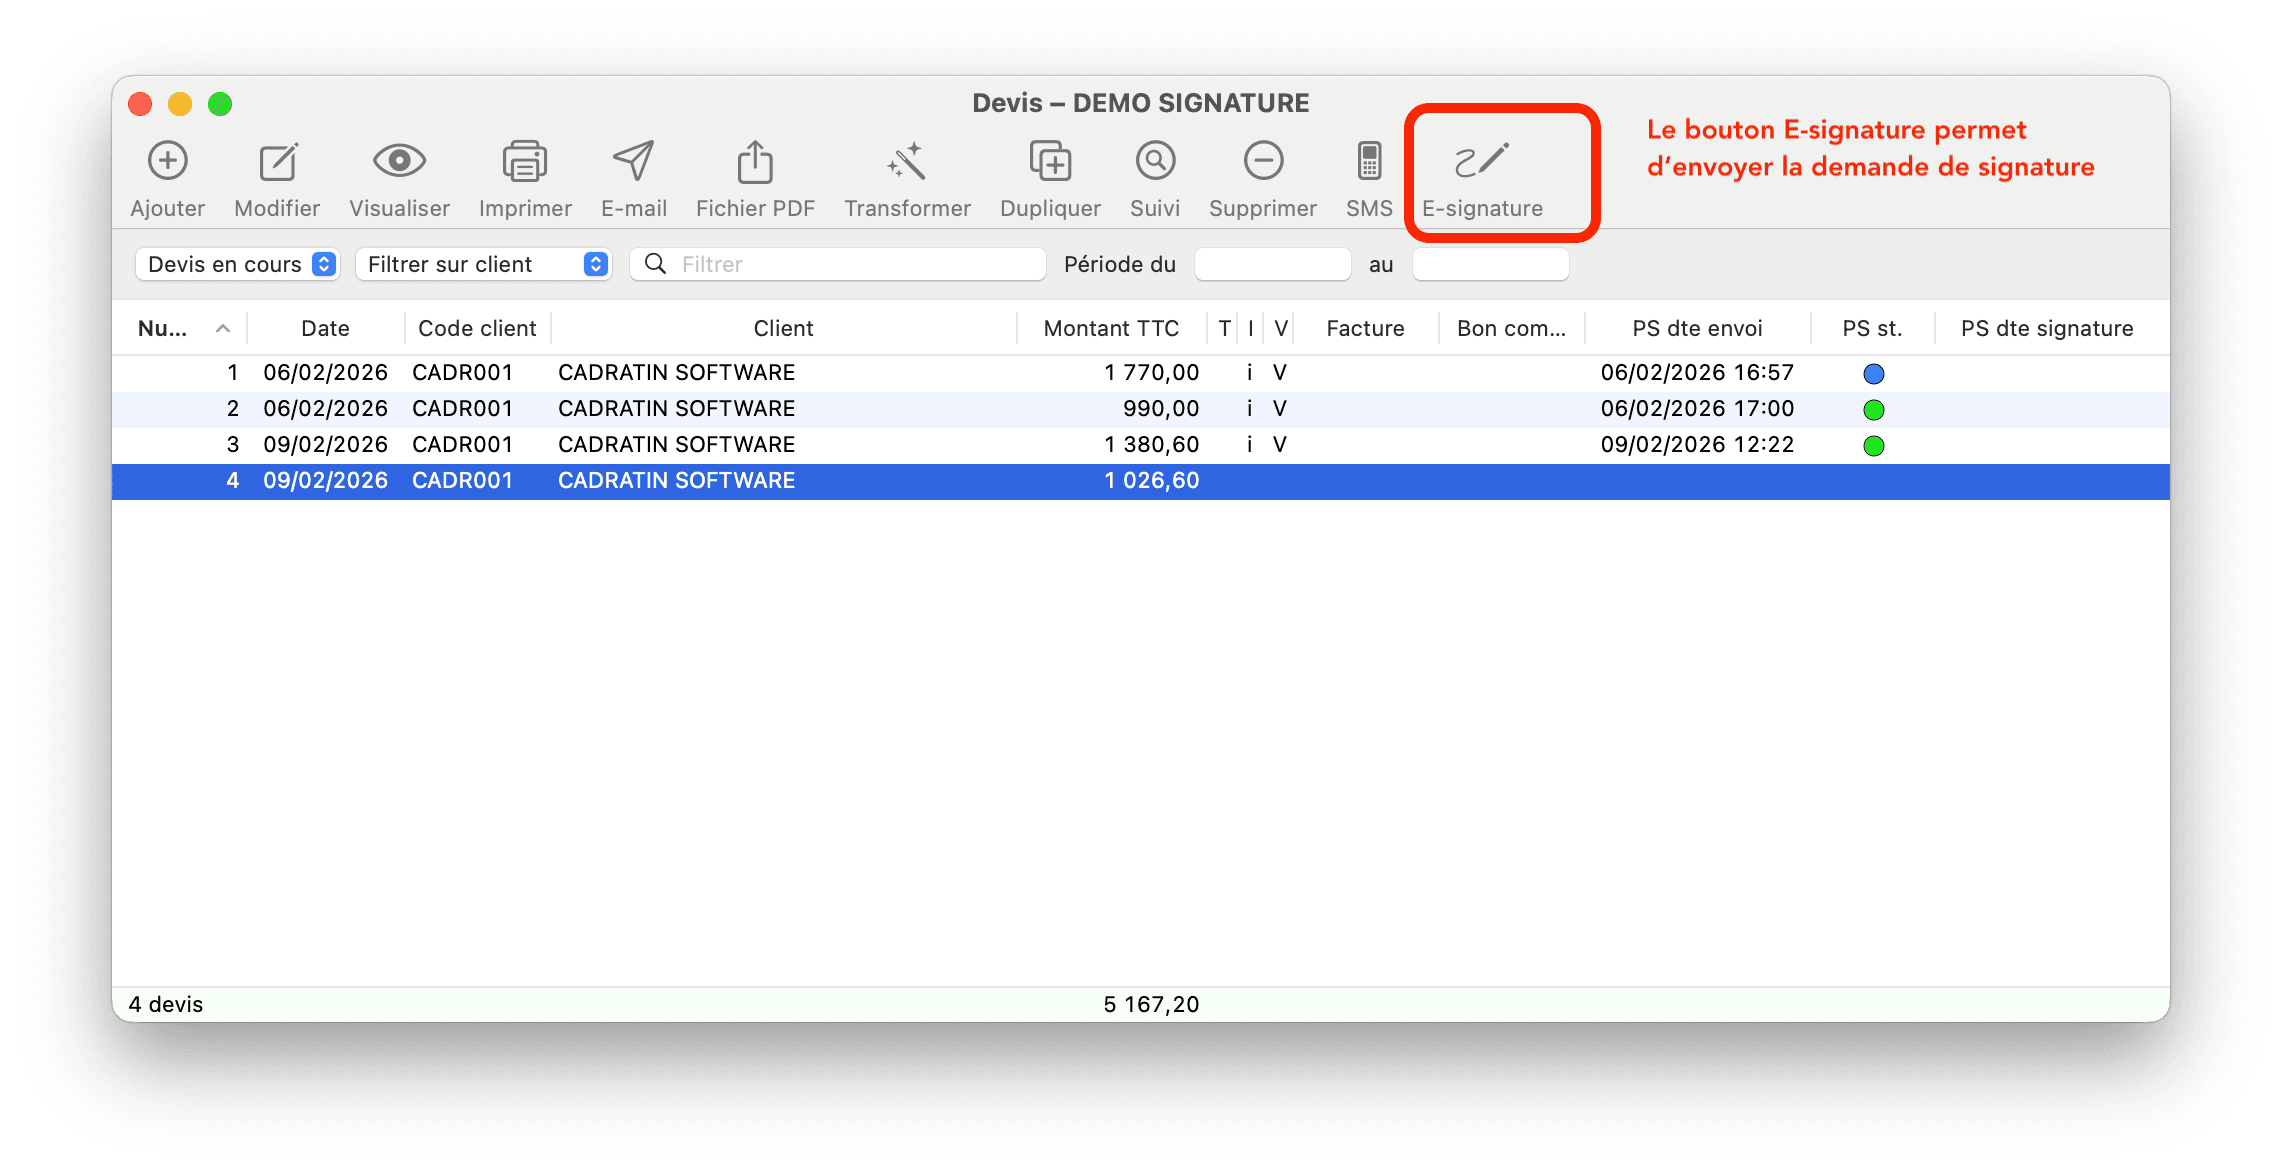The width and height of the screenshot is (2282, 1170).
Task: Open Modifier to edit the devis
Action: [277, 161]
